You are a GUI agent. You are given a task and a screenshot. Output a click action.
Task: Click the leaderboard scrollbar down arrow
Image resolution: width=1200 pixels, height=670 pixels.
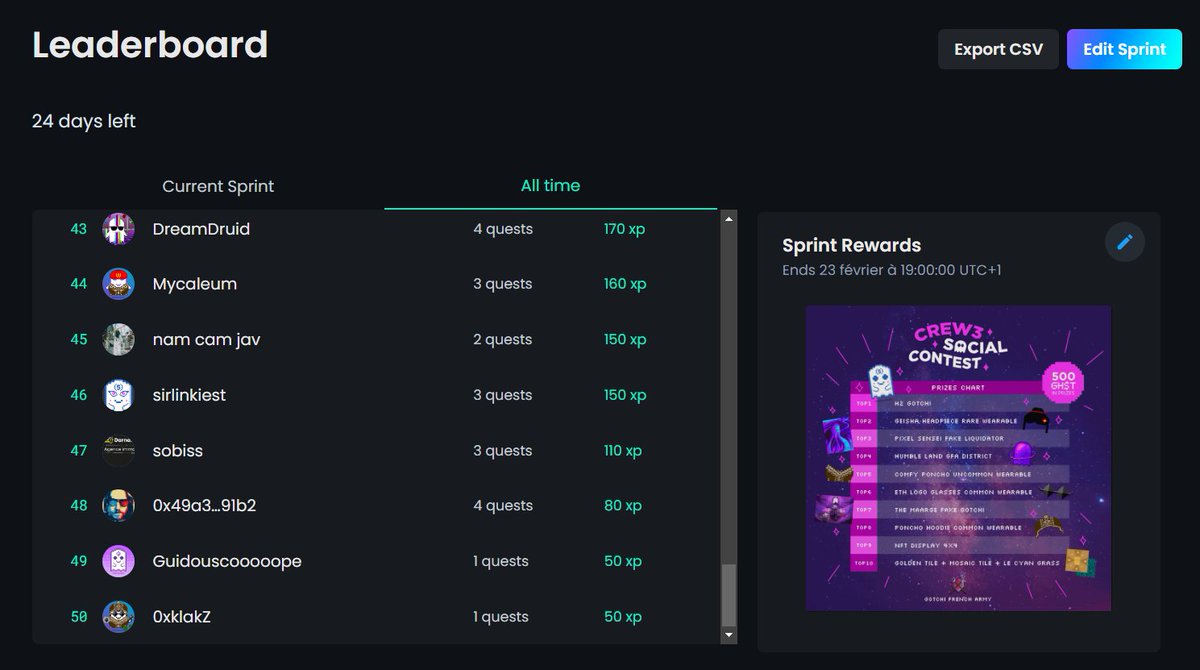(729, 634)
